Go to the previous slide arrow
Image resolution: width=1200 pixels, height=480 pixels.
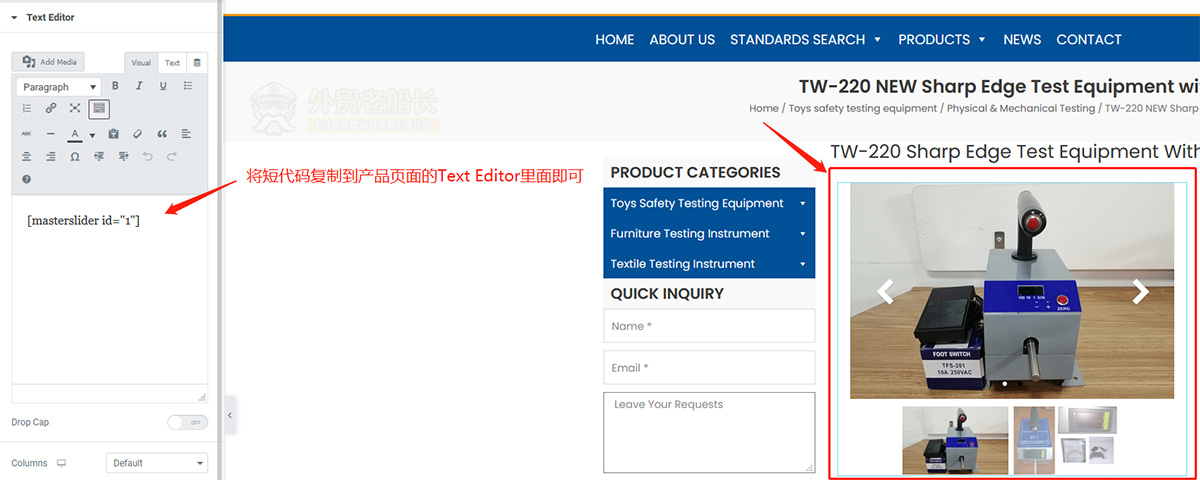click(884, 292)
